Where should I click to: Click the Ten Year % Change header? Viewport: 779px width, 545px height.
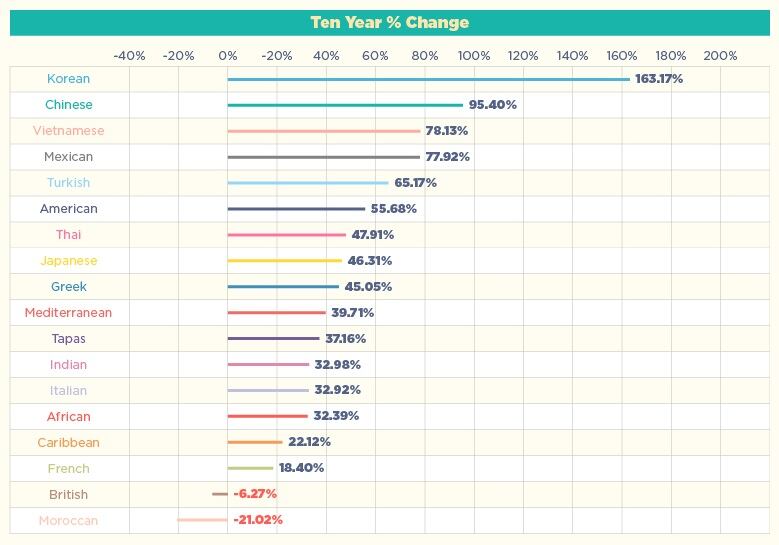(x=390, y=22)
